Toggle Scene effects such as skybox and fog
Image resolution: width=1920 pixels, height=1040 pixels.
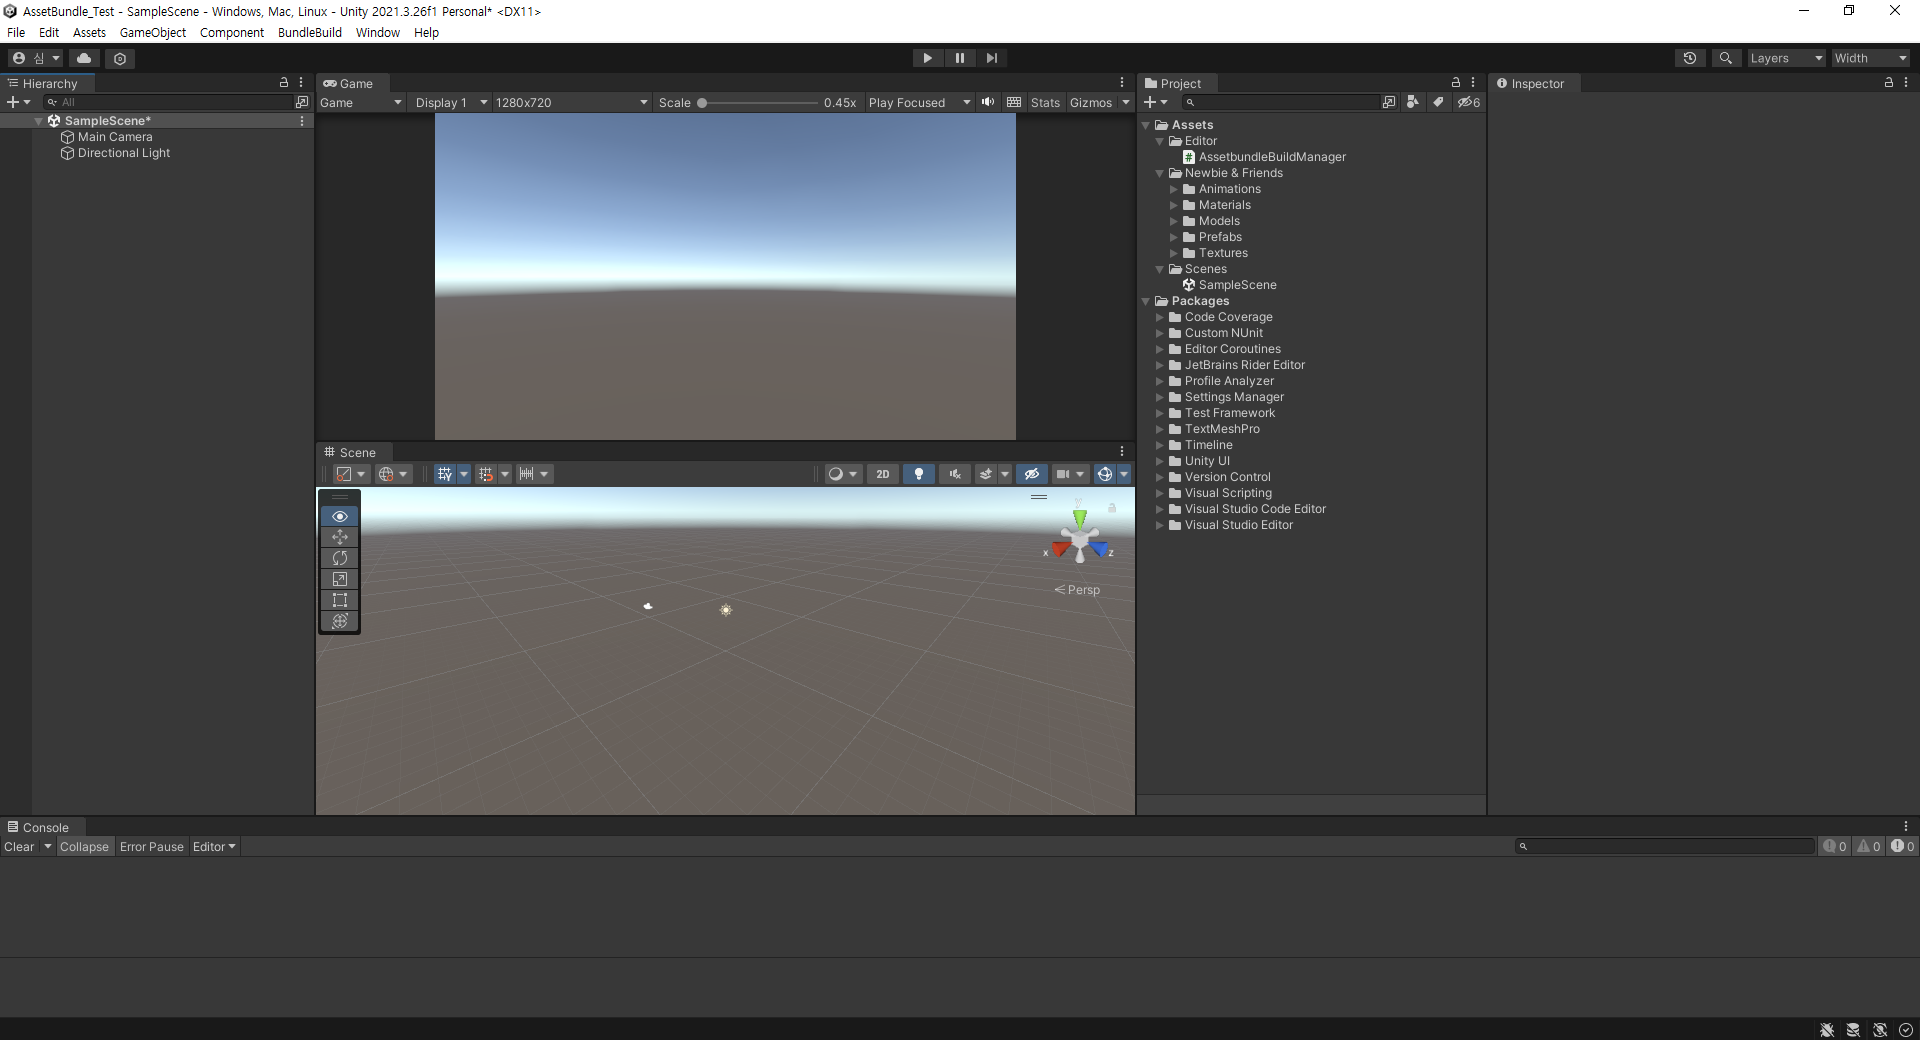click(986, 474)
